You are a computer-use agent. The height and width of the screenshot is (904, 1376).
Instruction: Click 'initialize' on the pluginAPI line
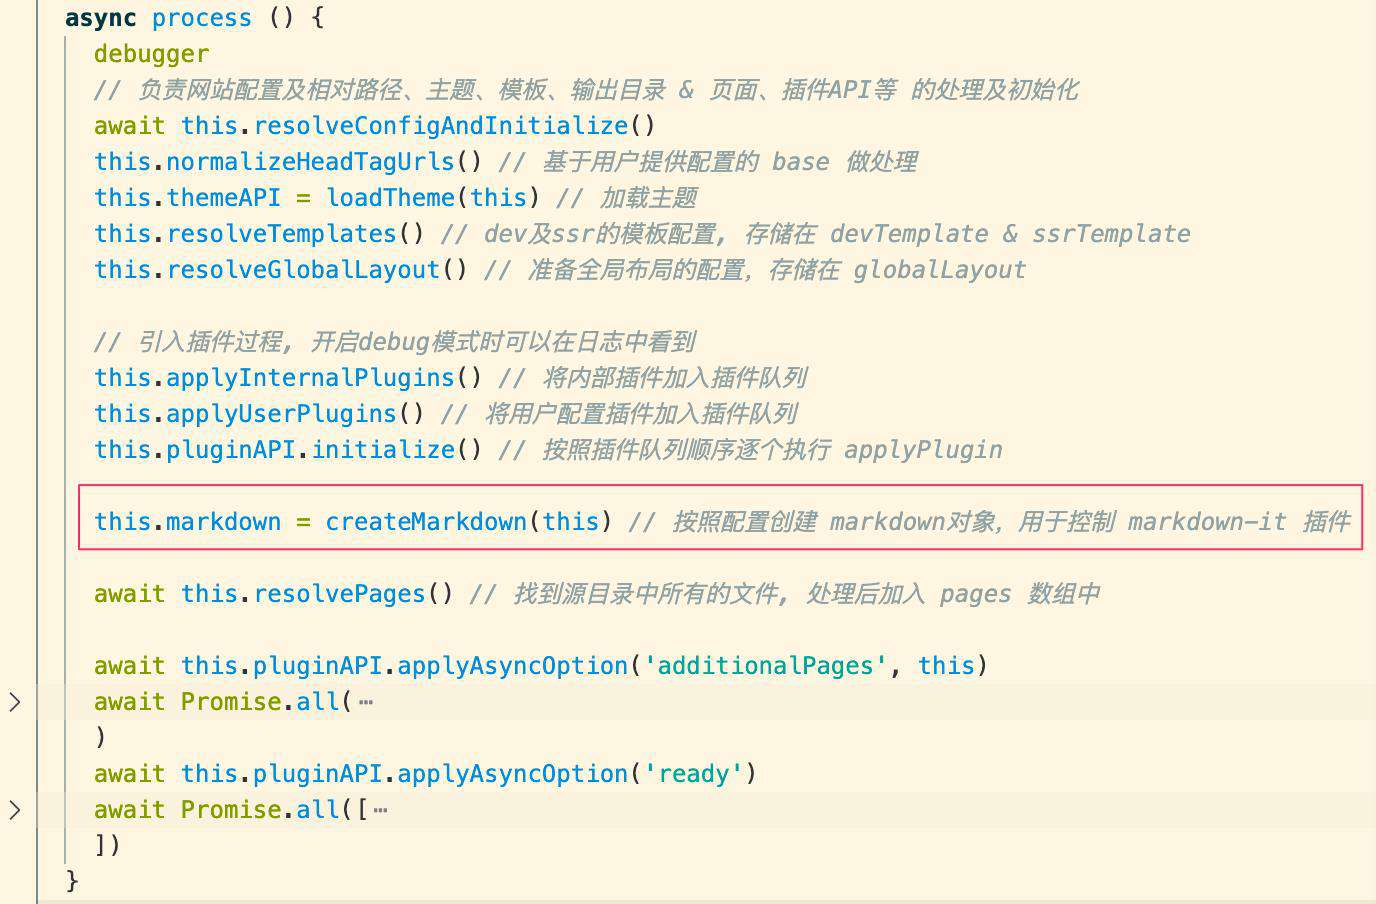pyautogui.click(x=384, y=450)
